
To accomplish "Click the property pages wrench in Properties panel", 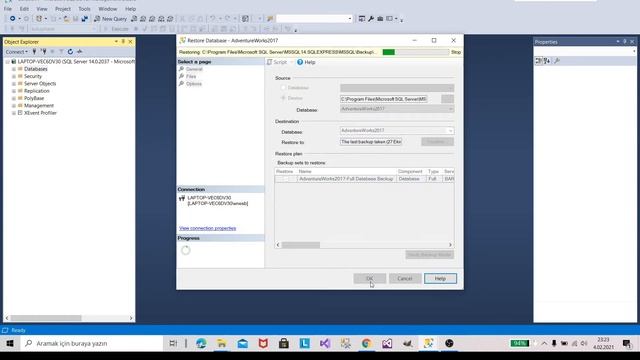I will point(557,61).
